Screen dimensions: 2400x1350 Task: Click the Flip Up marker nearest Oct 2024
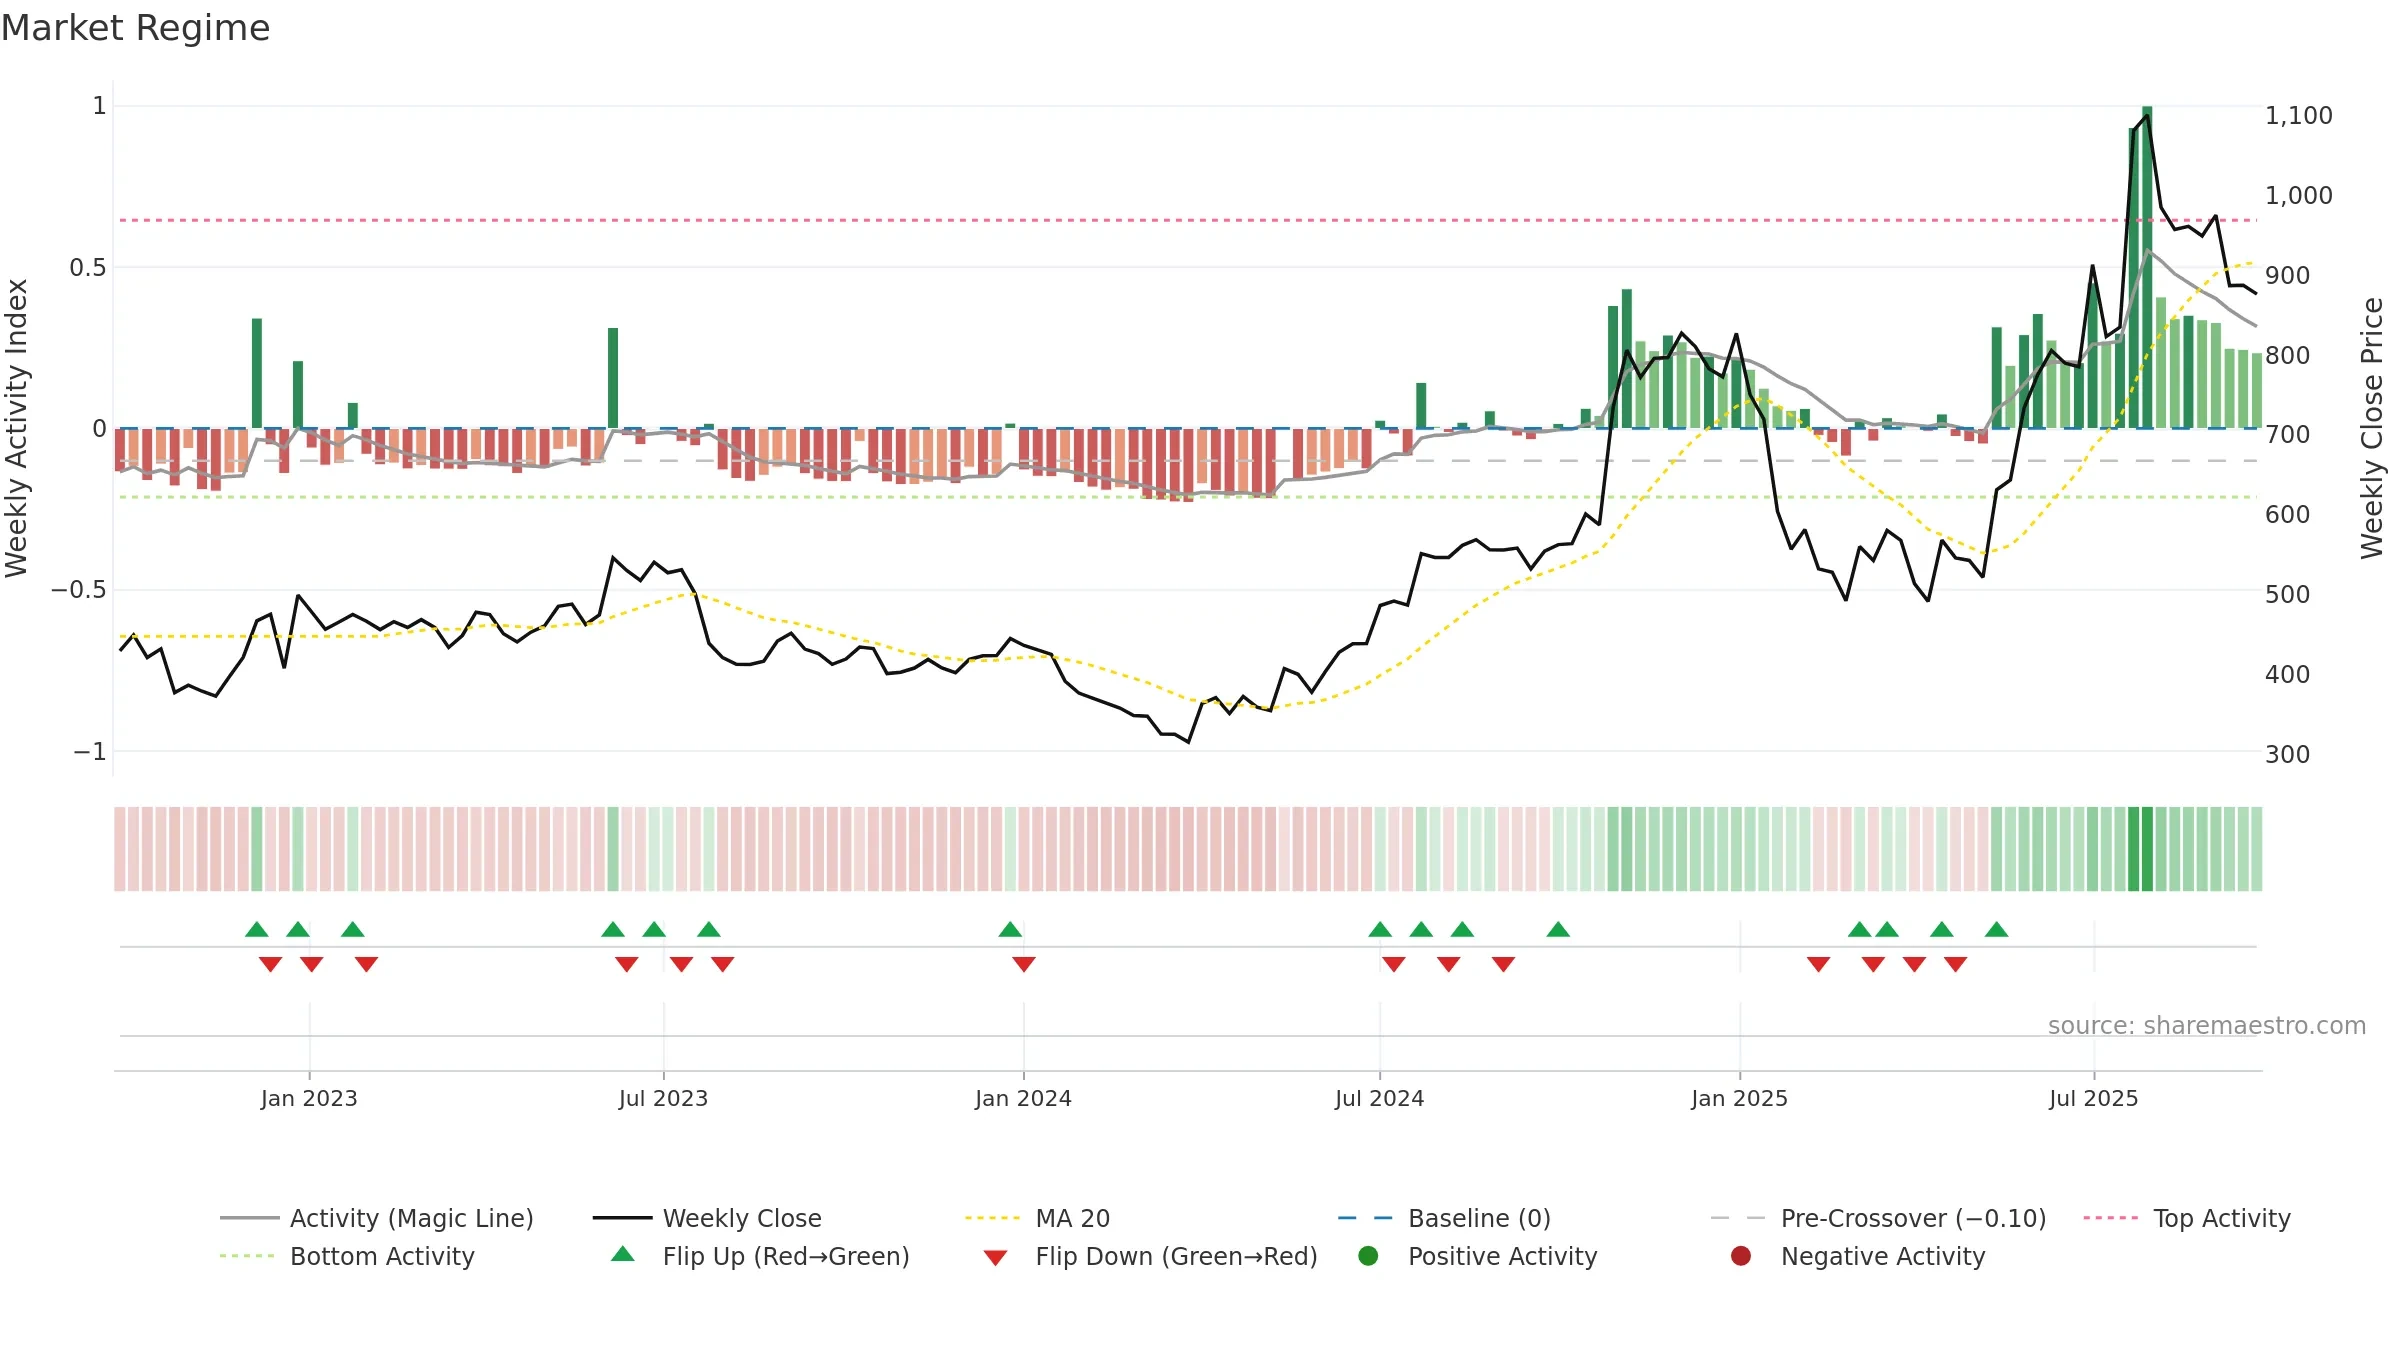tap(1558, 929)
